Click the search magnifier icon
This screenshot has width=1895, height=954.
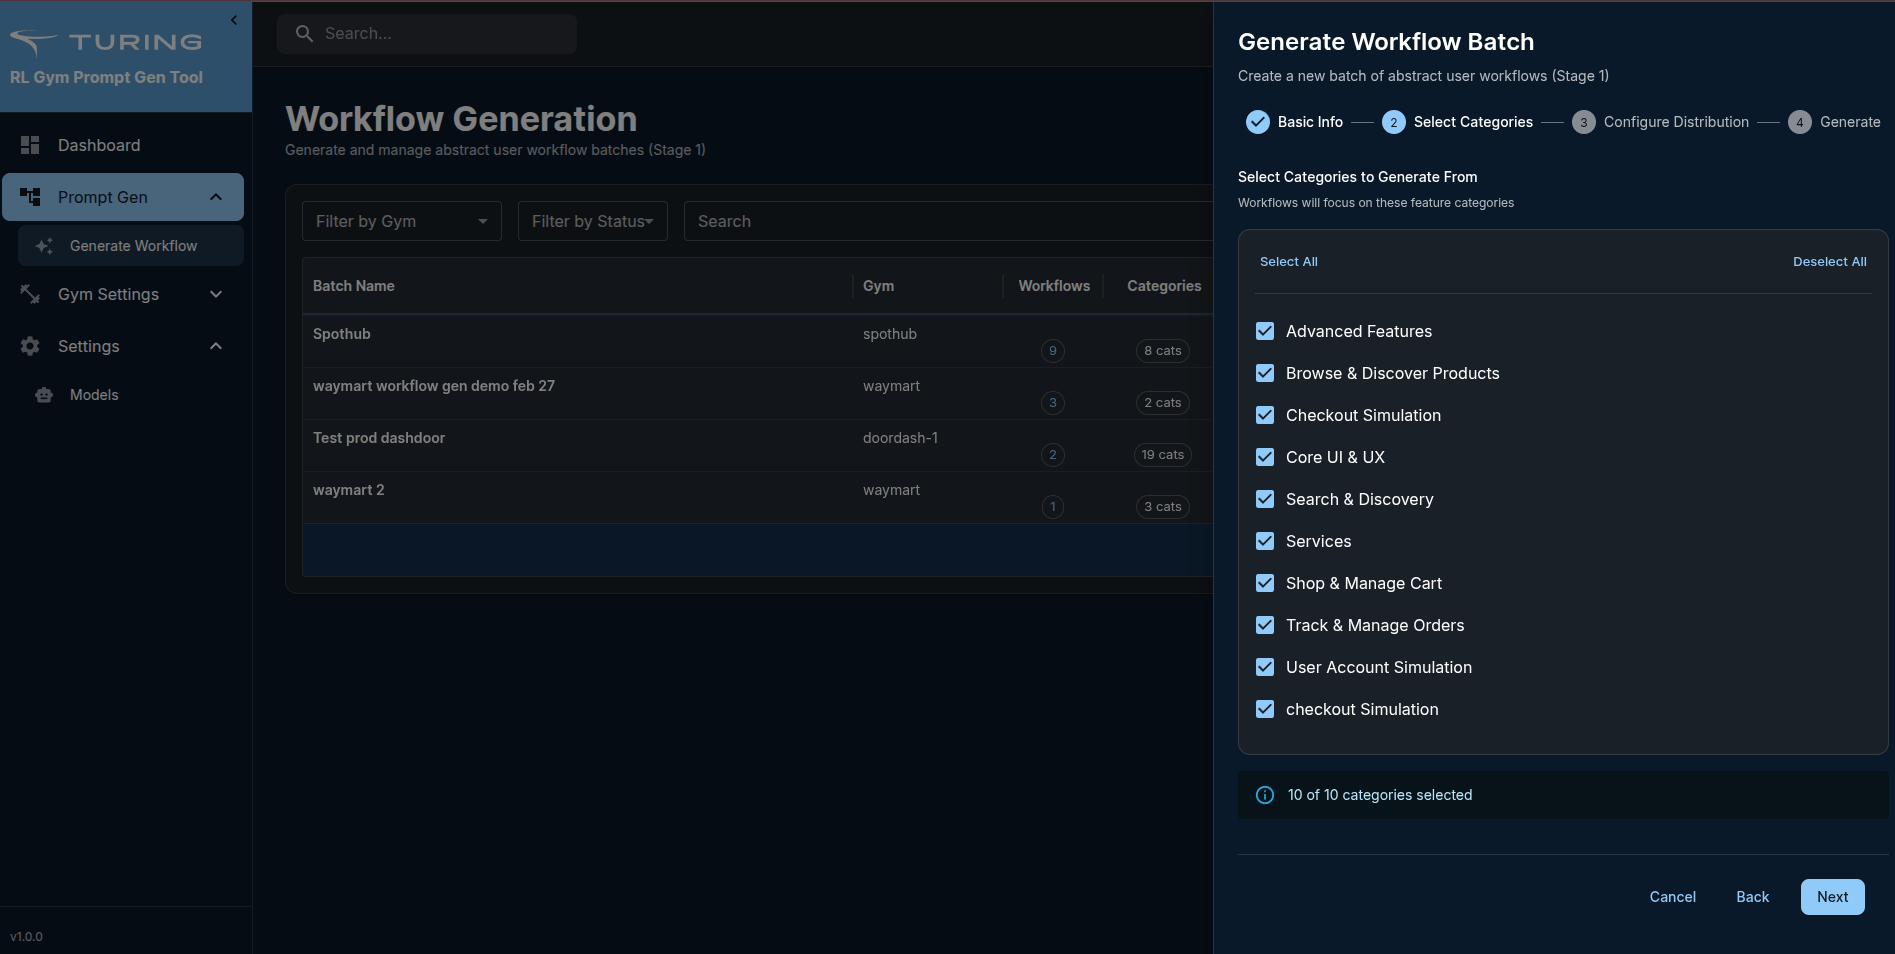click(304, 33)
